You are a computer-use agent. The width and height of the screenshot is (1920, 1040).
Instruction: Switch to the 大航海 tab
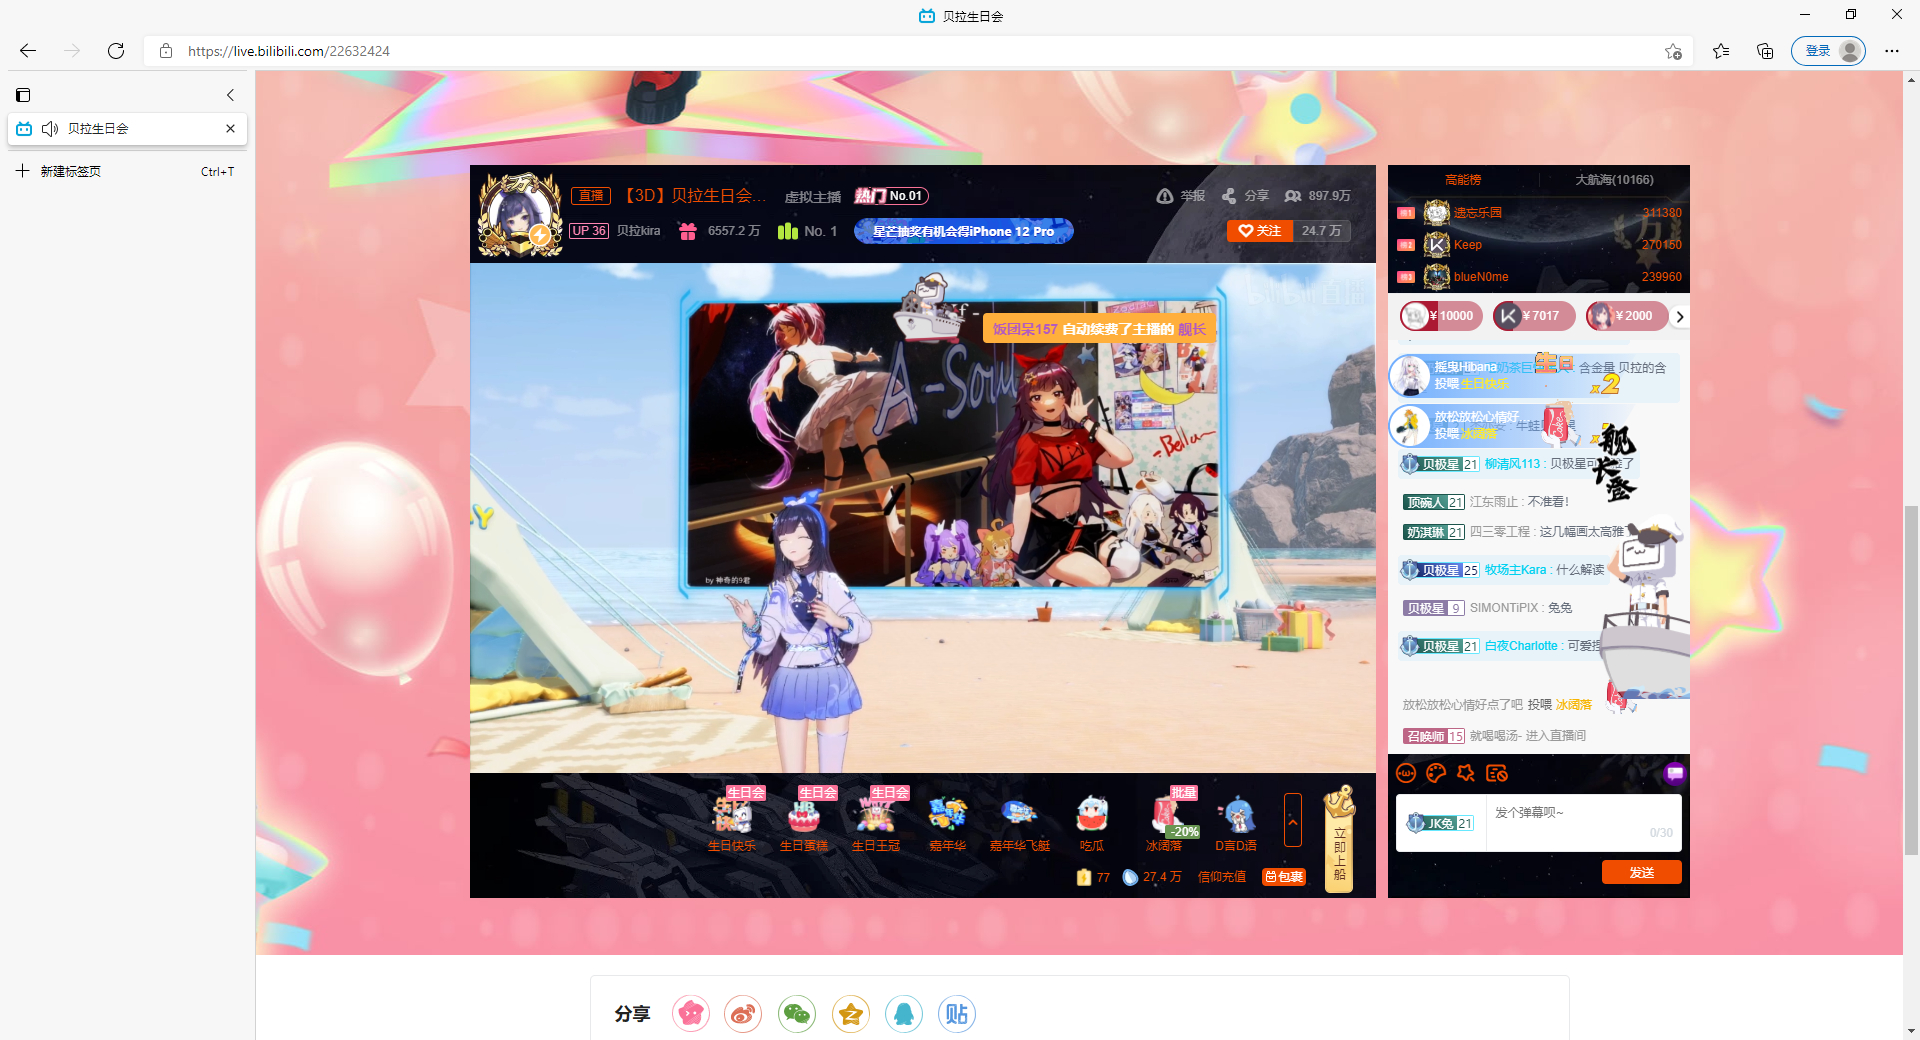click(x=1614, y=180)
